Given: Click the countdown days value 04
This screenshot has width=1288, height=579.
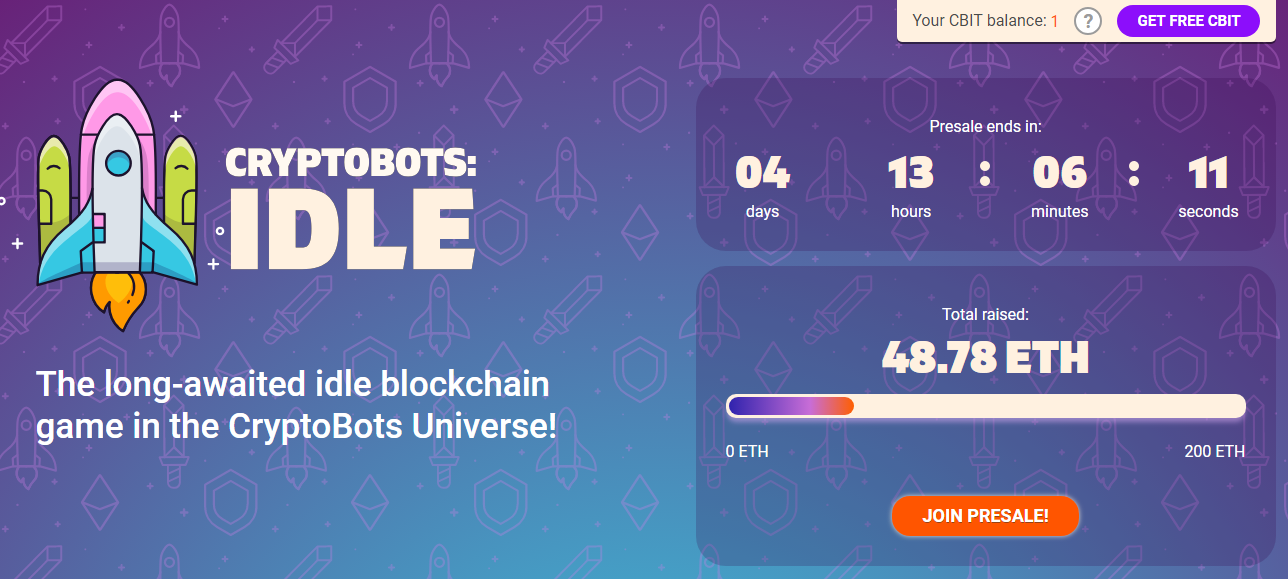Looking at the screenshot, I should coord(762,174).
